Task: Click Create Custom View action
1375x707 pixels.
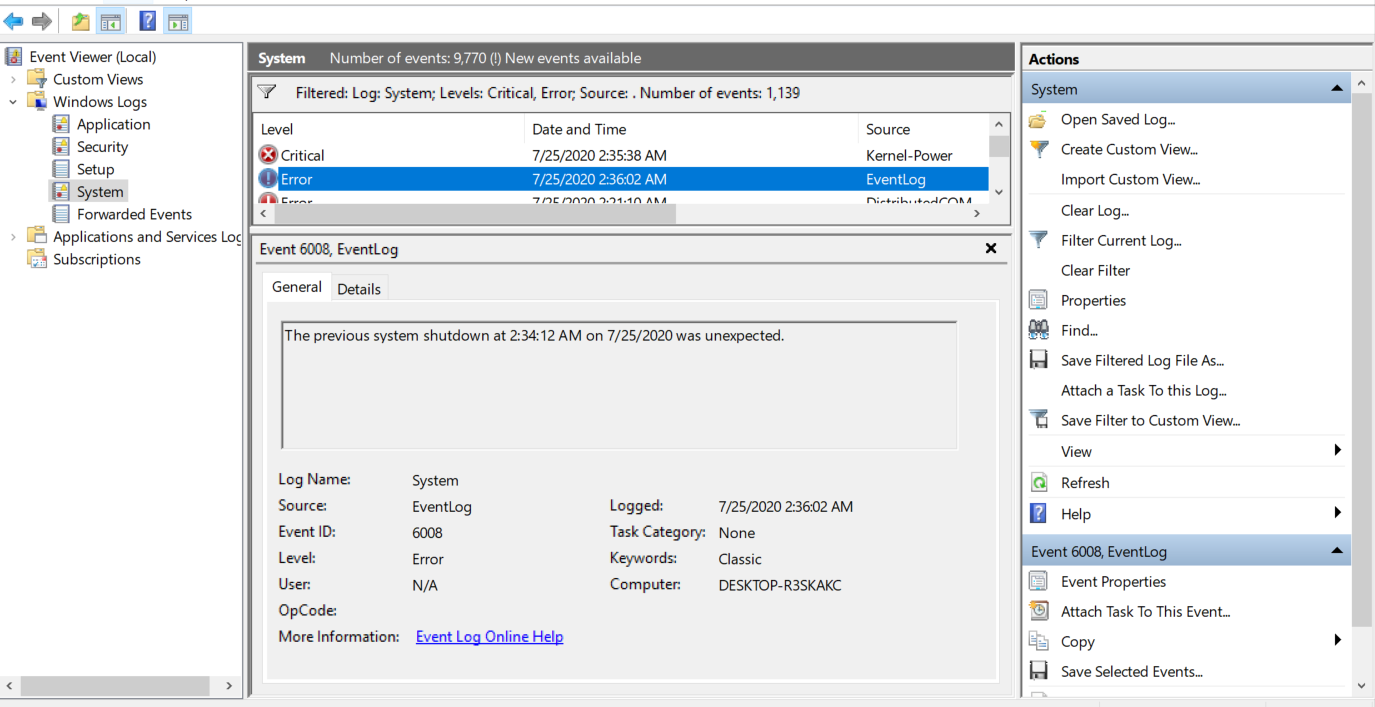Action: tap(1129, 149)
